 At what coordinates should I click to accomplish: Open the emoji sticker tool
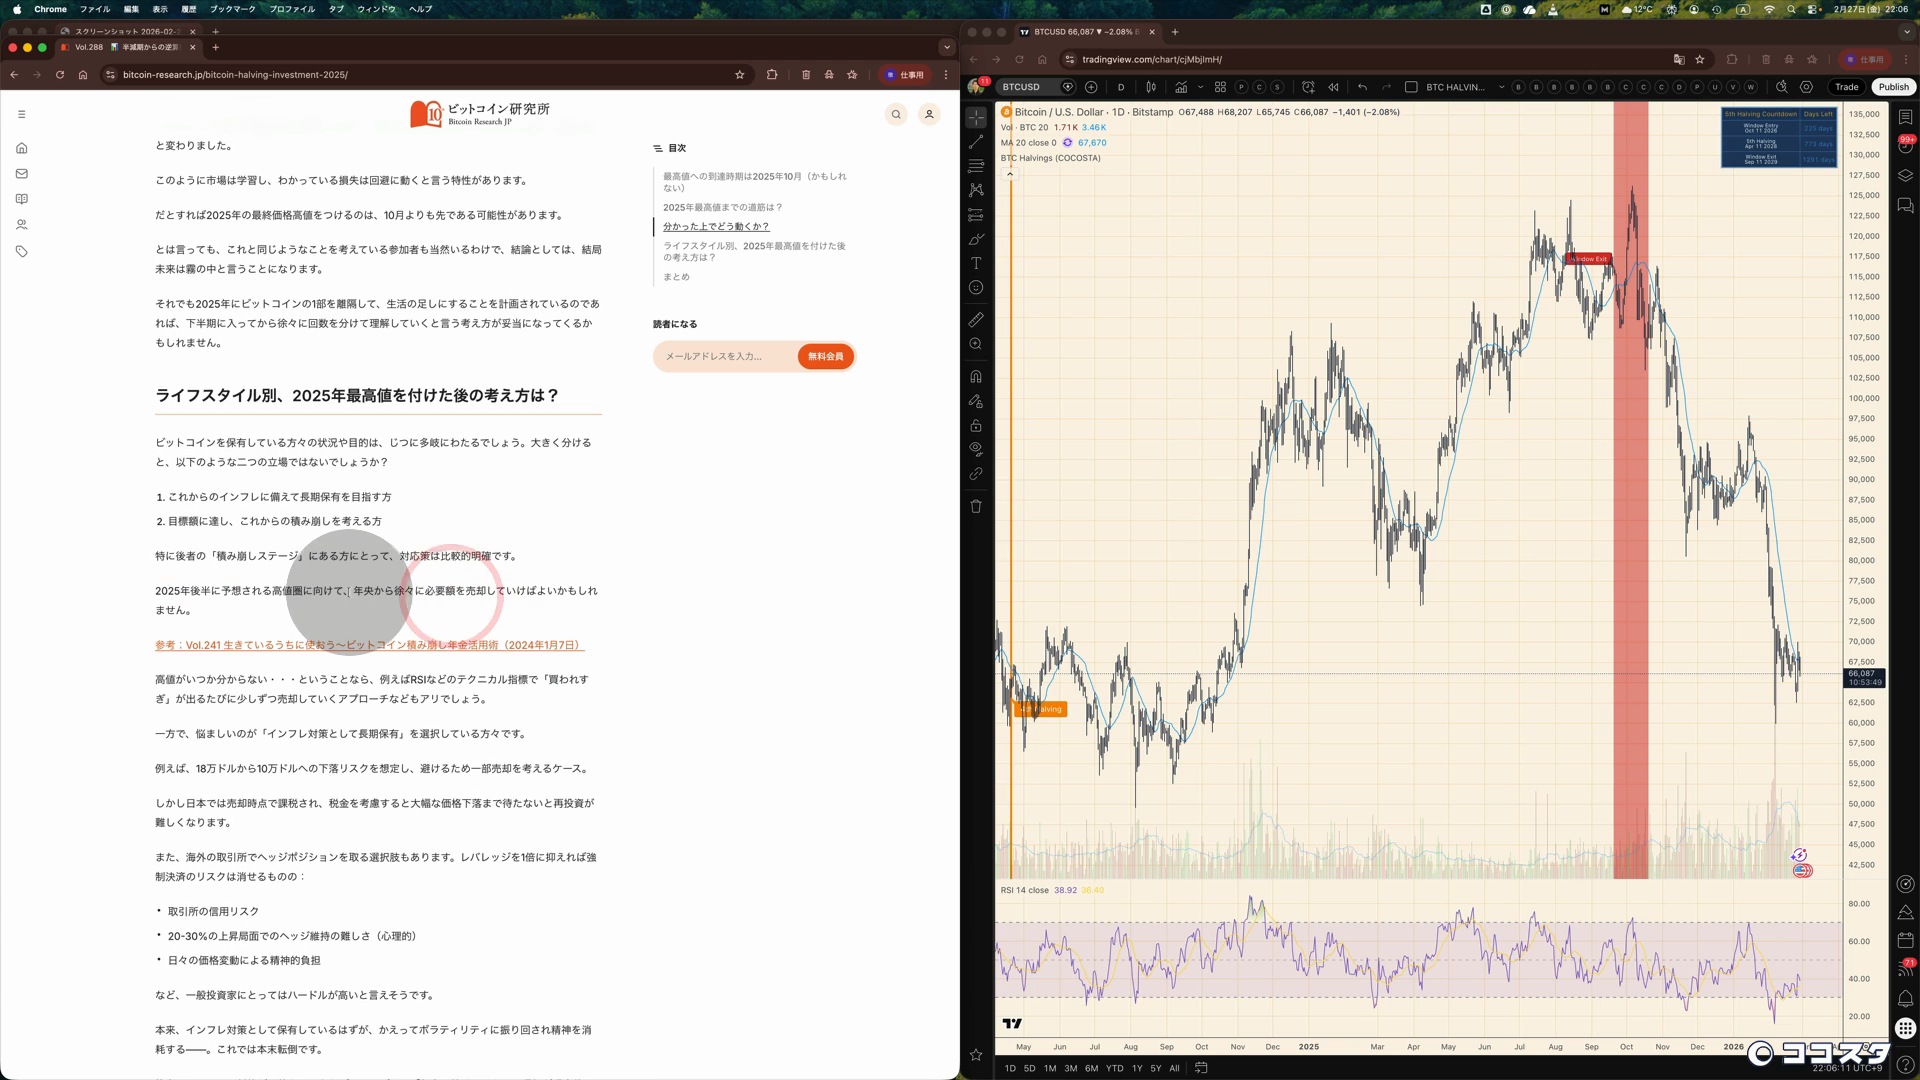click(x=976, y=288)
